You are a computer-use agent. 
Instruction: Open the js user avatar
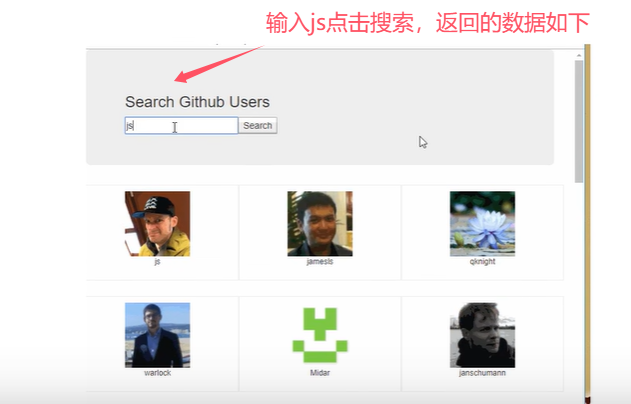tap(157, 224)
